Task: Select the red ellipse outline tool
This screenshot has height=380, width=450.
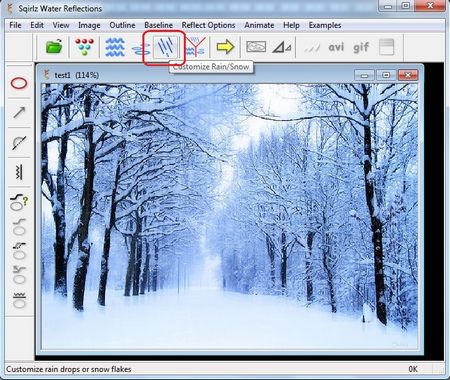Action: click(19, 83)
